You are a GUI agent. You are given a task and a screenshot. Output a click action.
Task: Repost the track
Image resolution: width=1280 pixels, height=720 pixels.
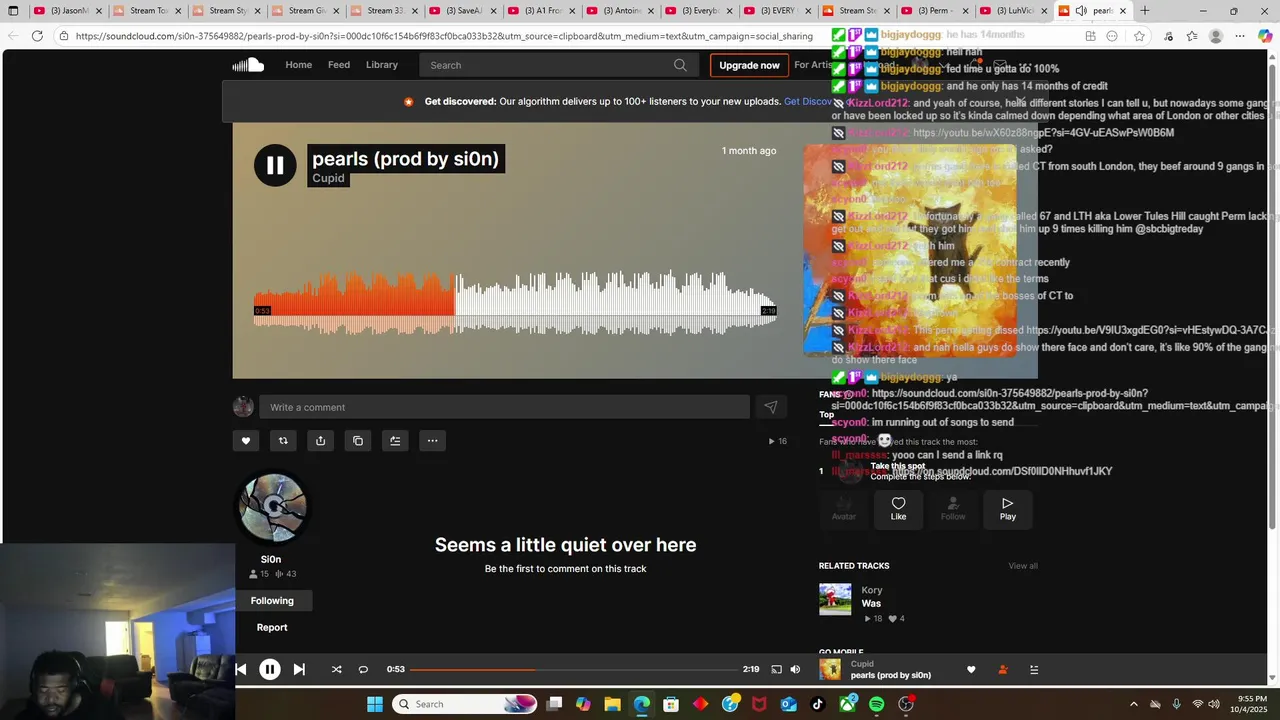(283, 441)
